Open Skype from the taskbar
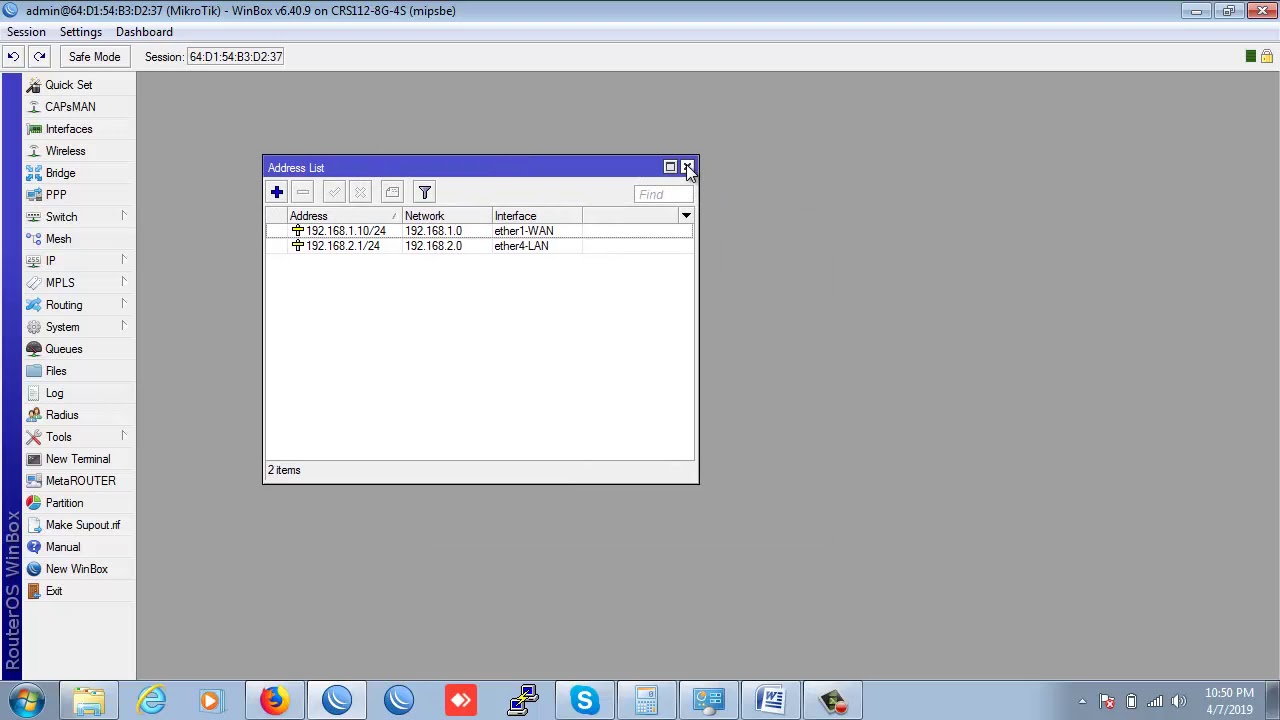This screenshot has width=1280, height=720. 584,701
